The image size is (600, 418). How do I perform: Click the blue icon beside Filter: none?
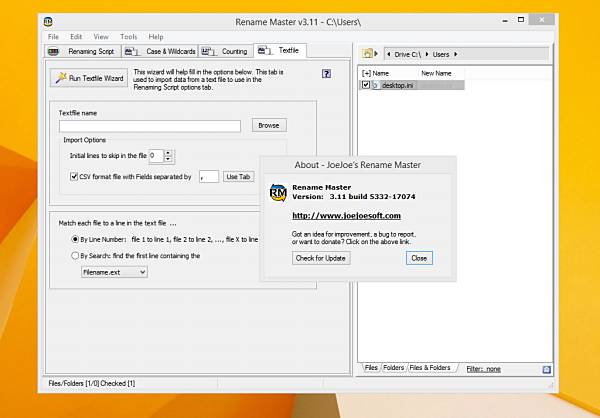[546, 369]
